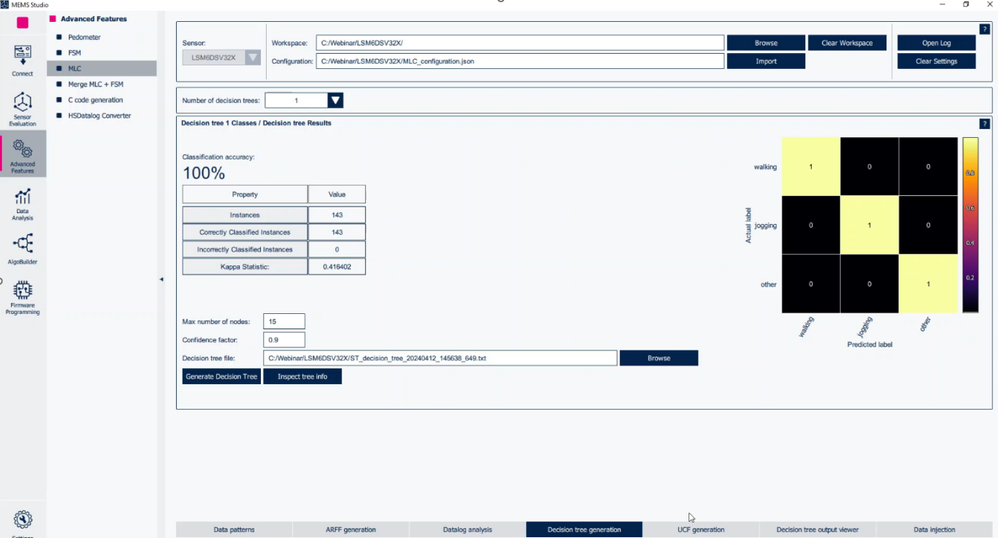
Task: Click the Workspace path field
Action: coord(520,43)
